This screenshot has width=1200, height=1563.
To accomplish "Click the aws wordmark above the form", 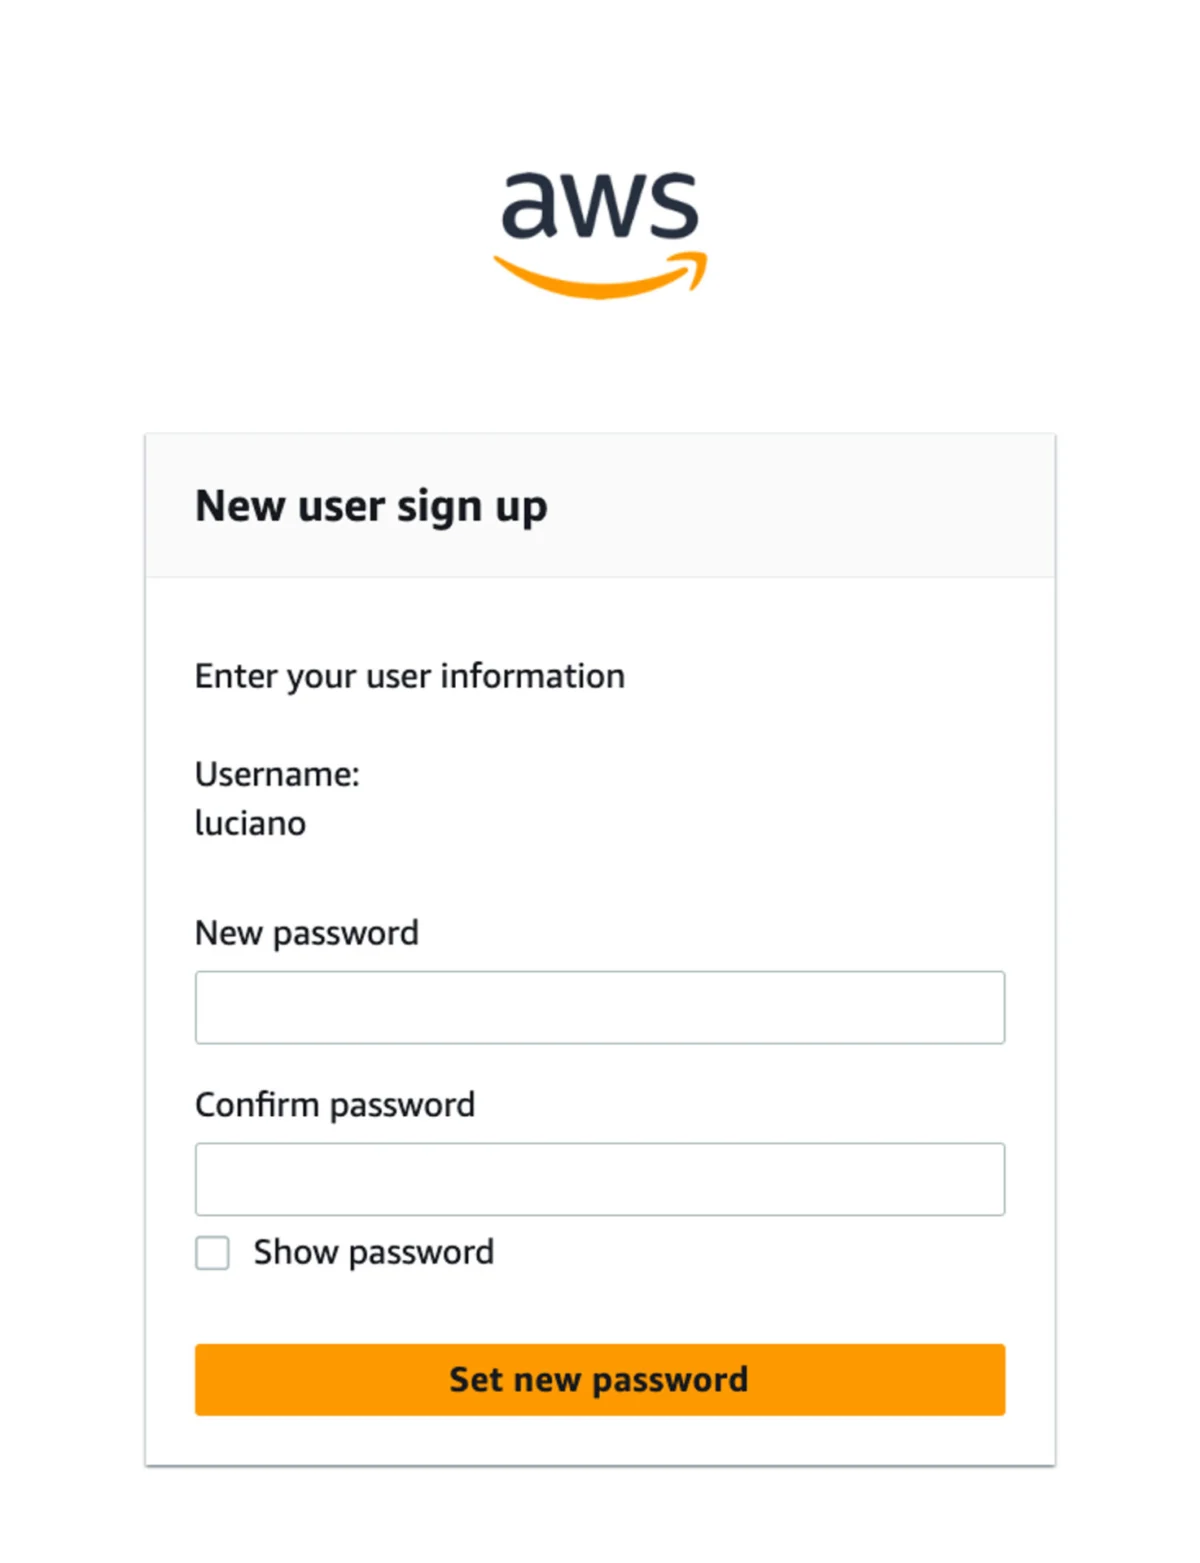I will point(600,208).
